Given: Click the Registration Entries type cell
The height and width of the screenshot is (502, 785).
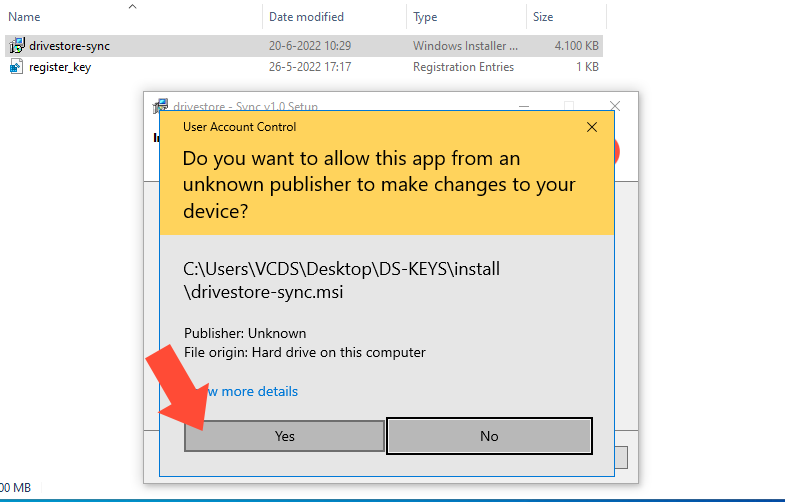Looking at the screenshot, I should coord(463,67).
